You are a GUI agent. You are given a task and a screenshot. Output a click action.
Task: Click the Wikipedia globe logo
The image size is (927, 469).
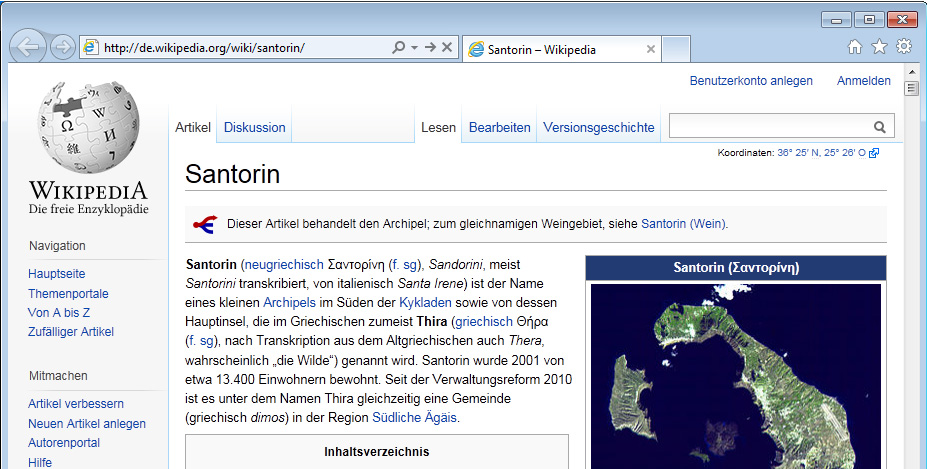89,128
